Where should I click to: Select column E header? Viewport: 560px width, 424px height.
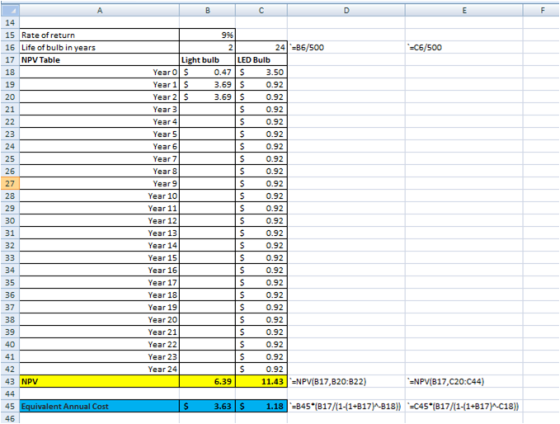(464, 11)
